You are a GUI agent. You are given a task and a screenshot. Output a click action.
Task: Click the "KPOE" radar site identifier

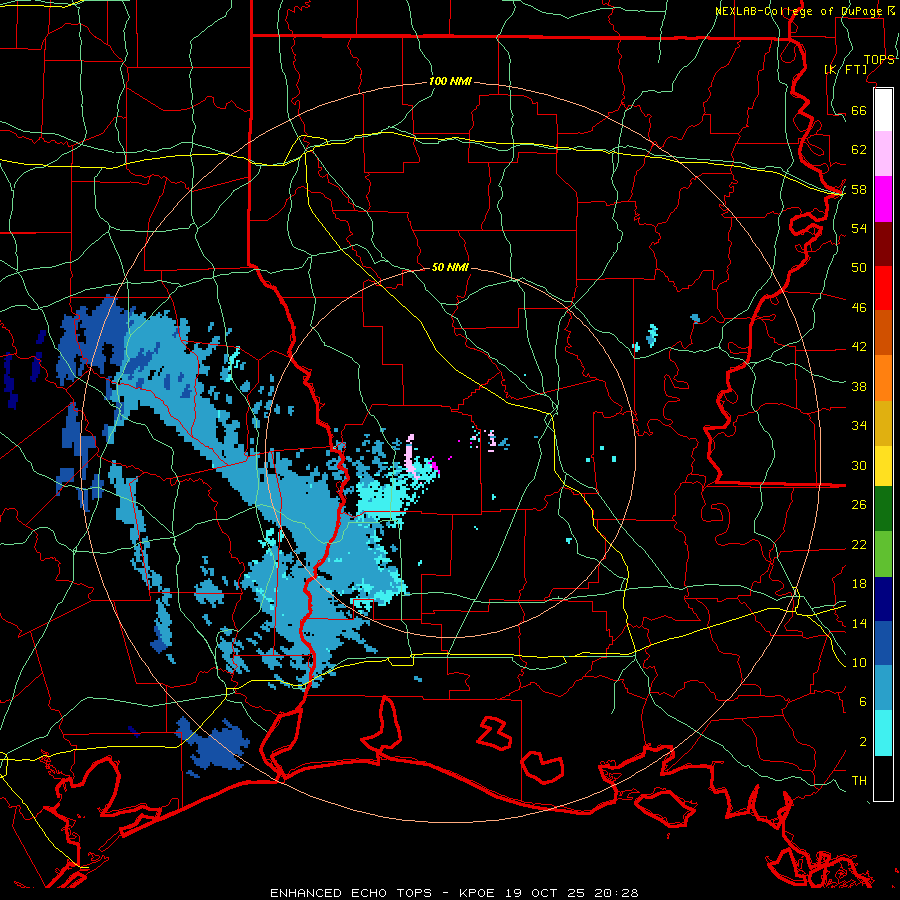coord(479,893)
